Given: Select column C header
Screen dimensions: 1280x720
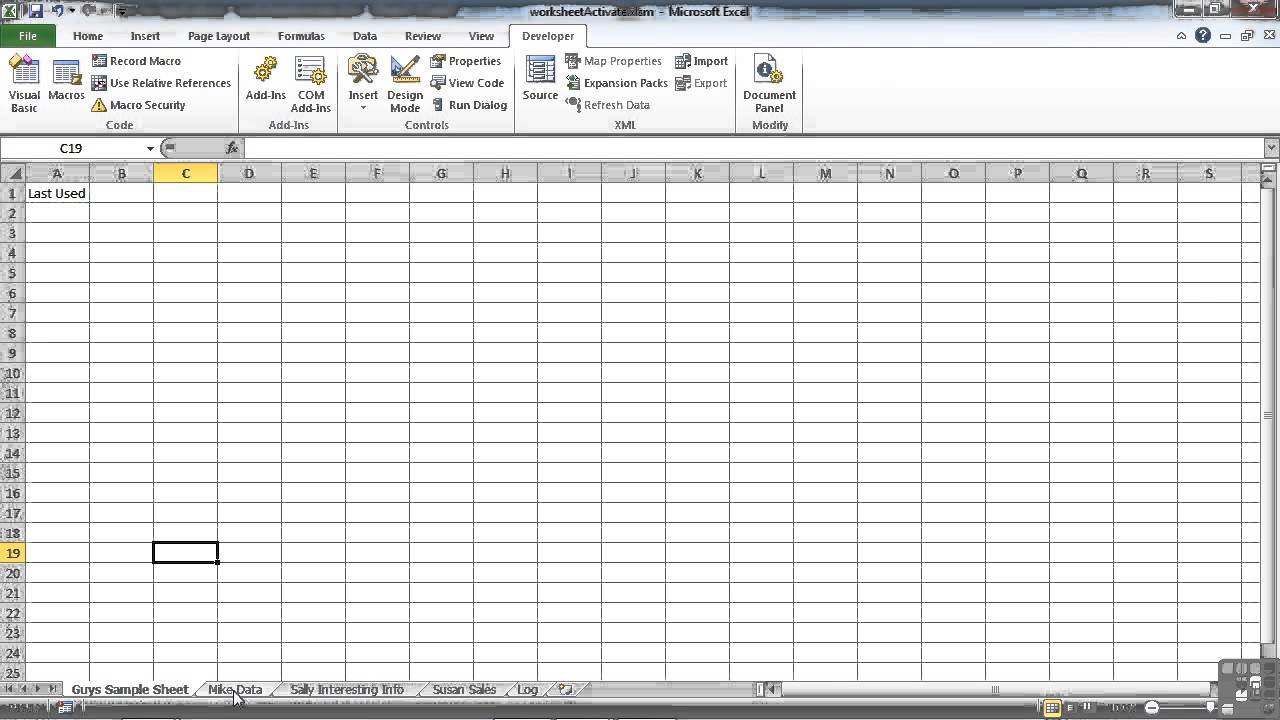Looking at the screenshot, I should click(185, 173).
